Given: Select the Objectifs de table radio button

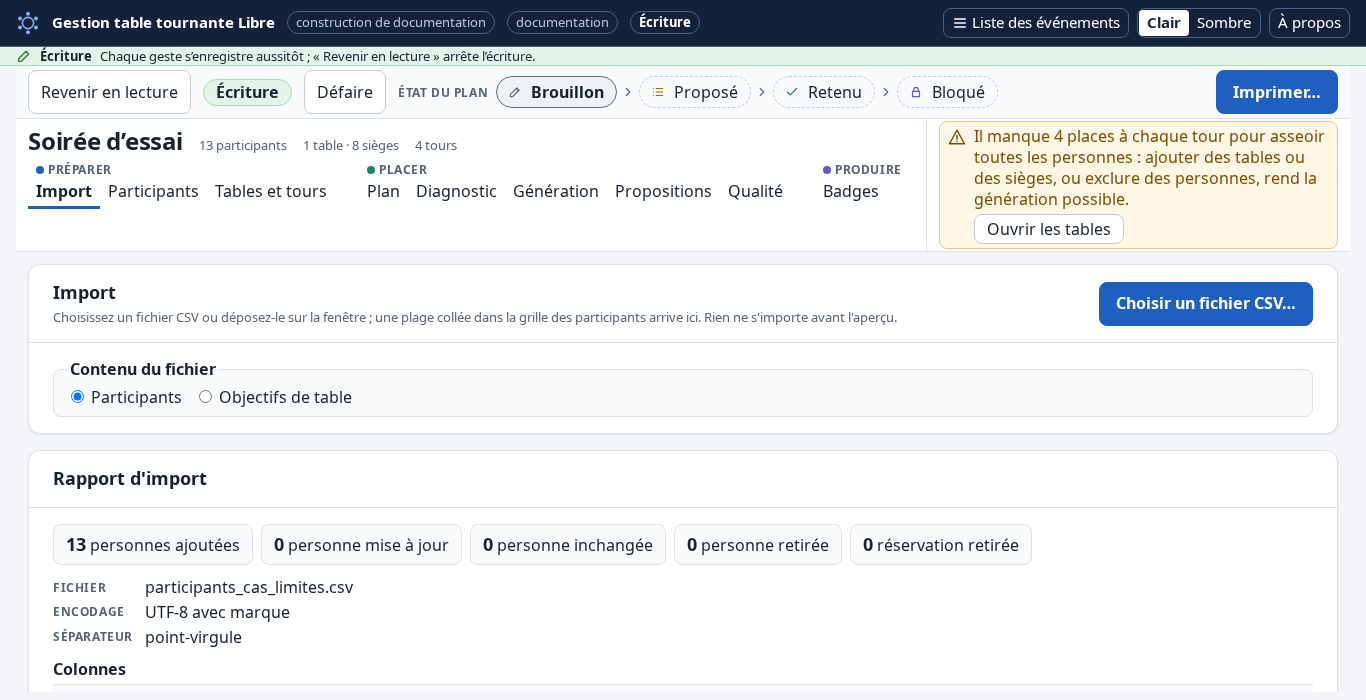Looking at the screenshot, I should [x=205, y=397].
